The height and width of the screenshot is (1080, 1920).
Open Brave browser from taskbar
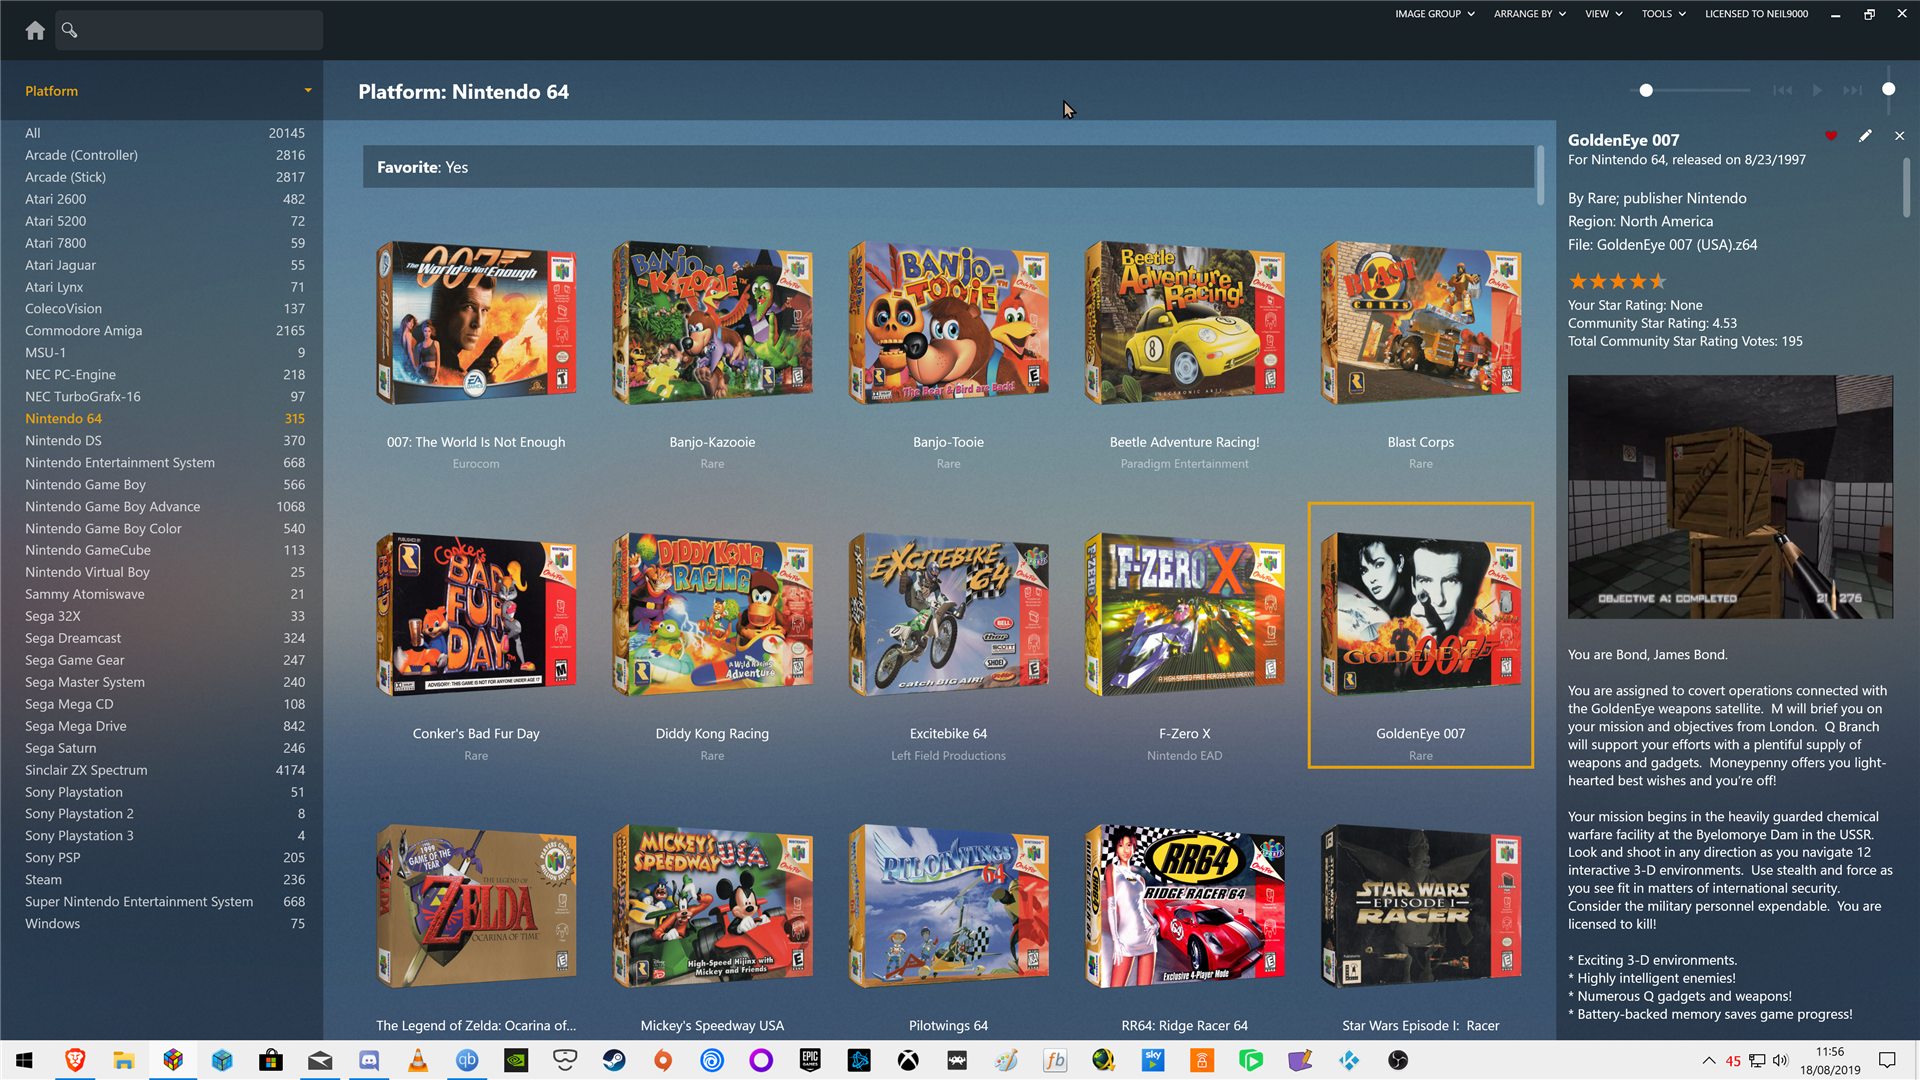click(75, 1060)
